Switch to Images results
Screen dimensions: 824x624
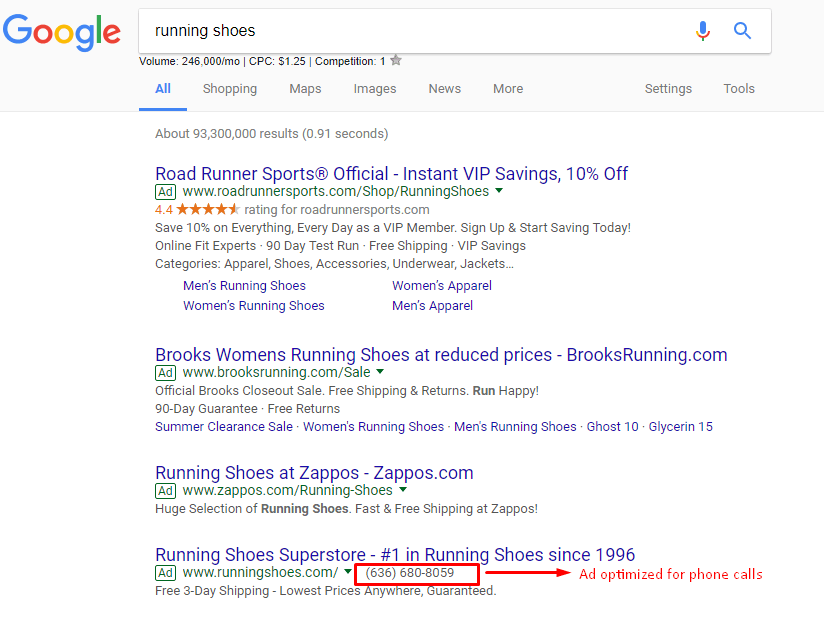[x=375, y=88]
